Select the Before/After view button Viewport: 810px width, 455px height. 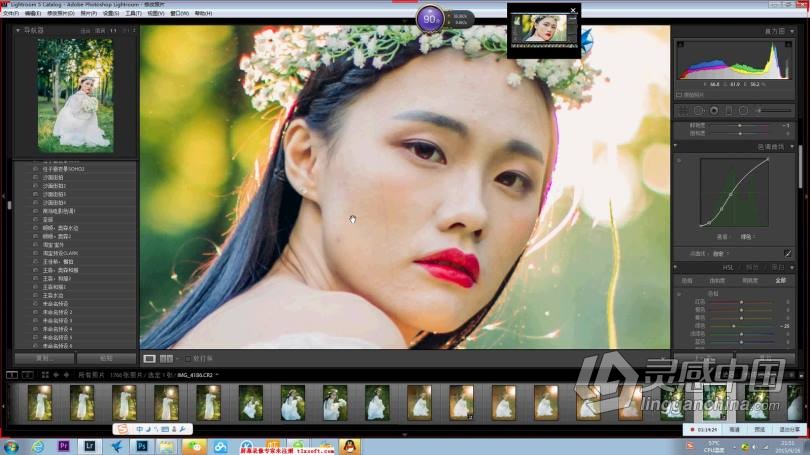pos(166,358)
